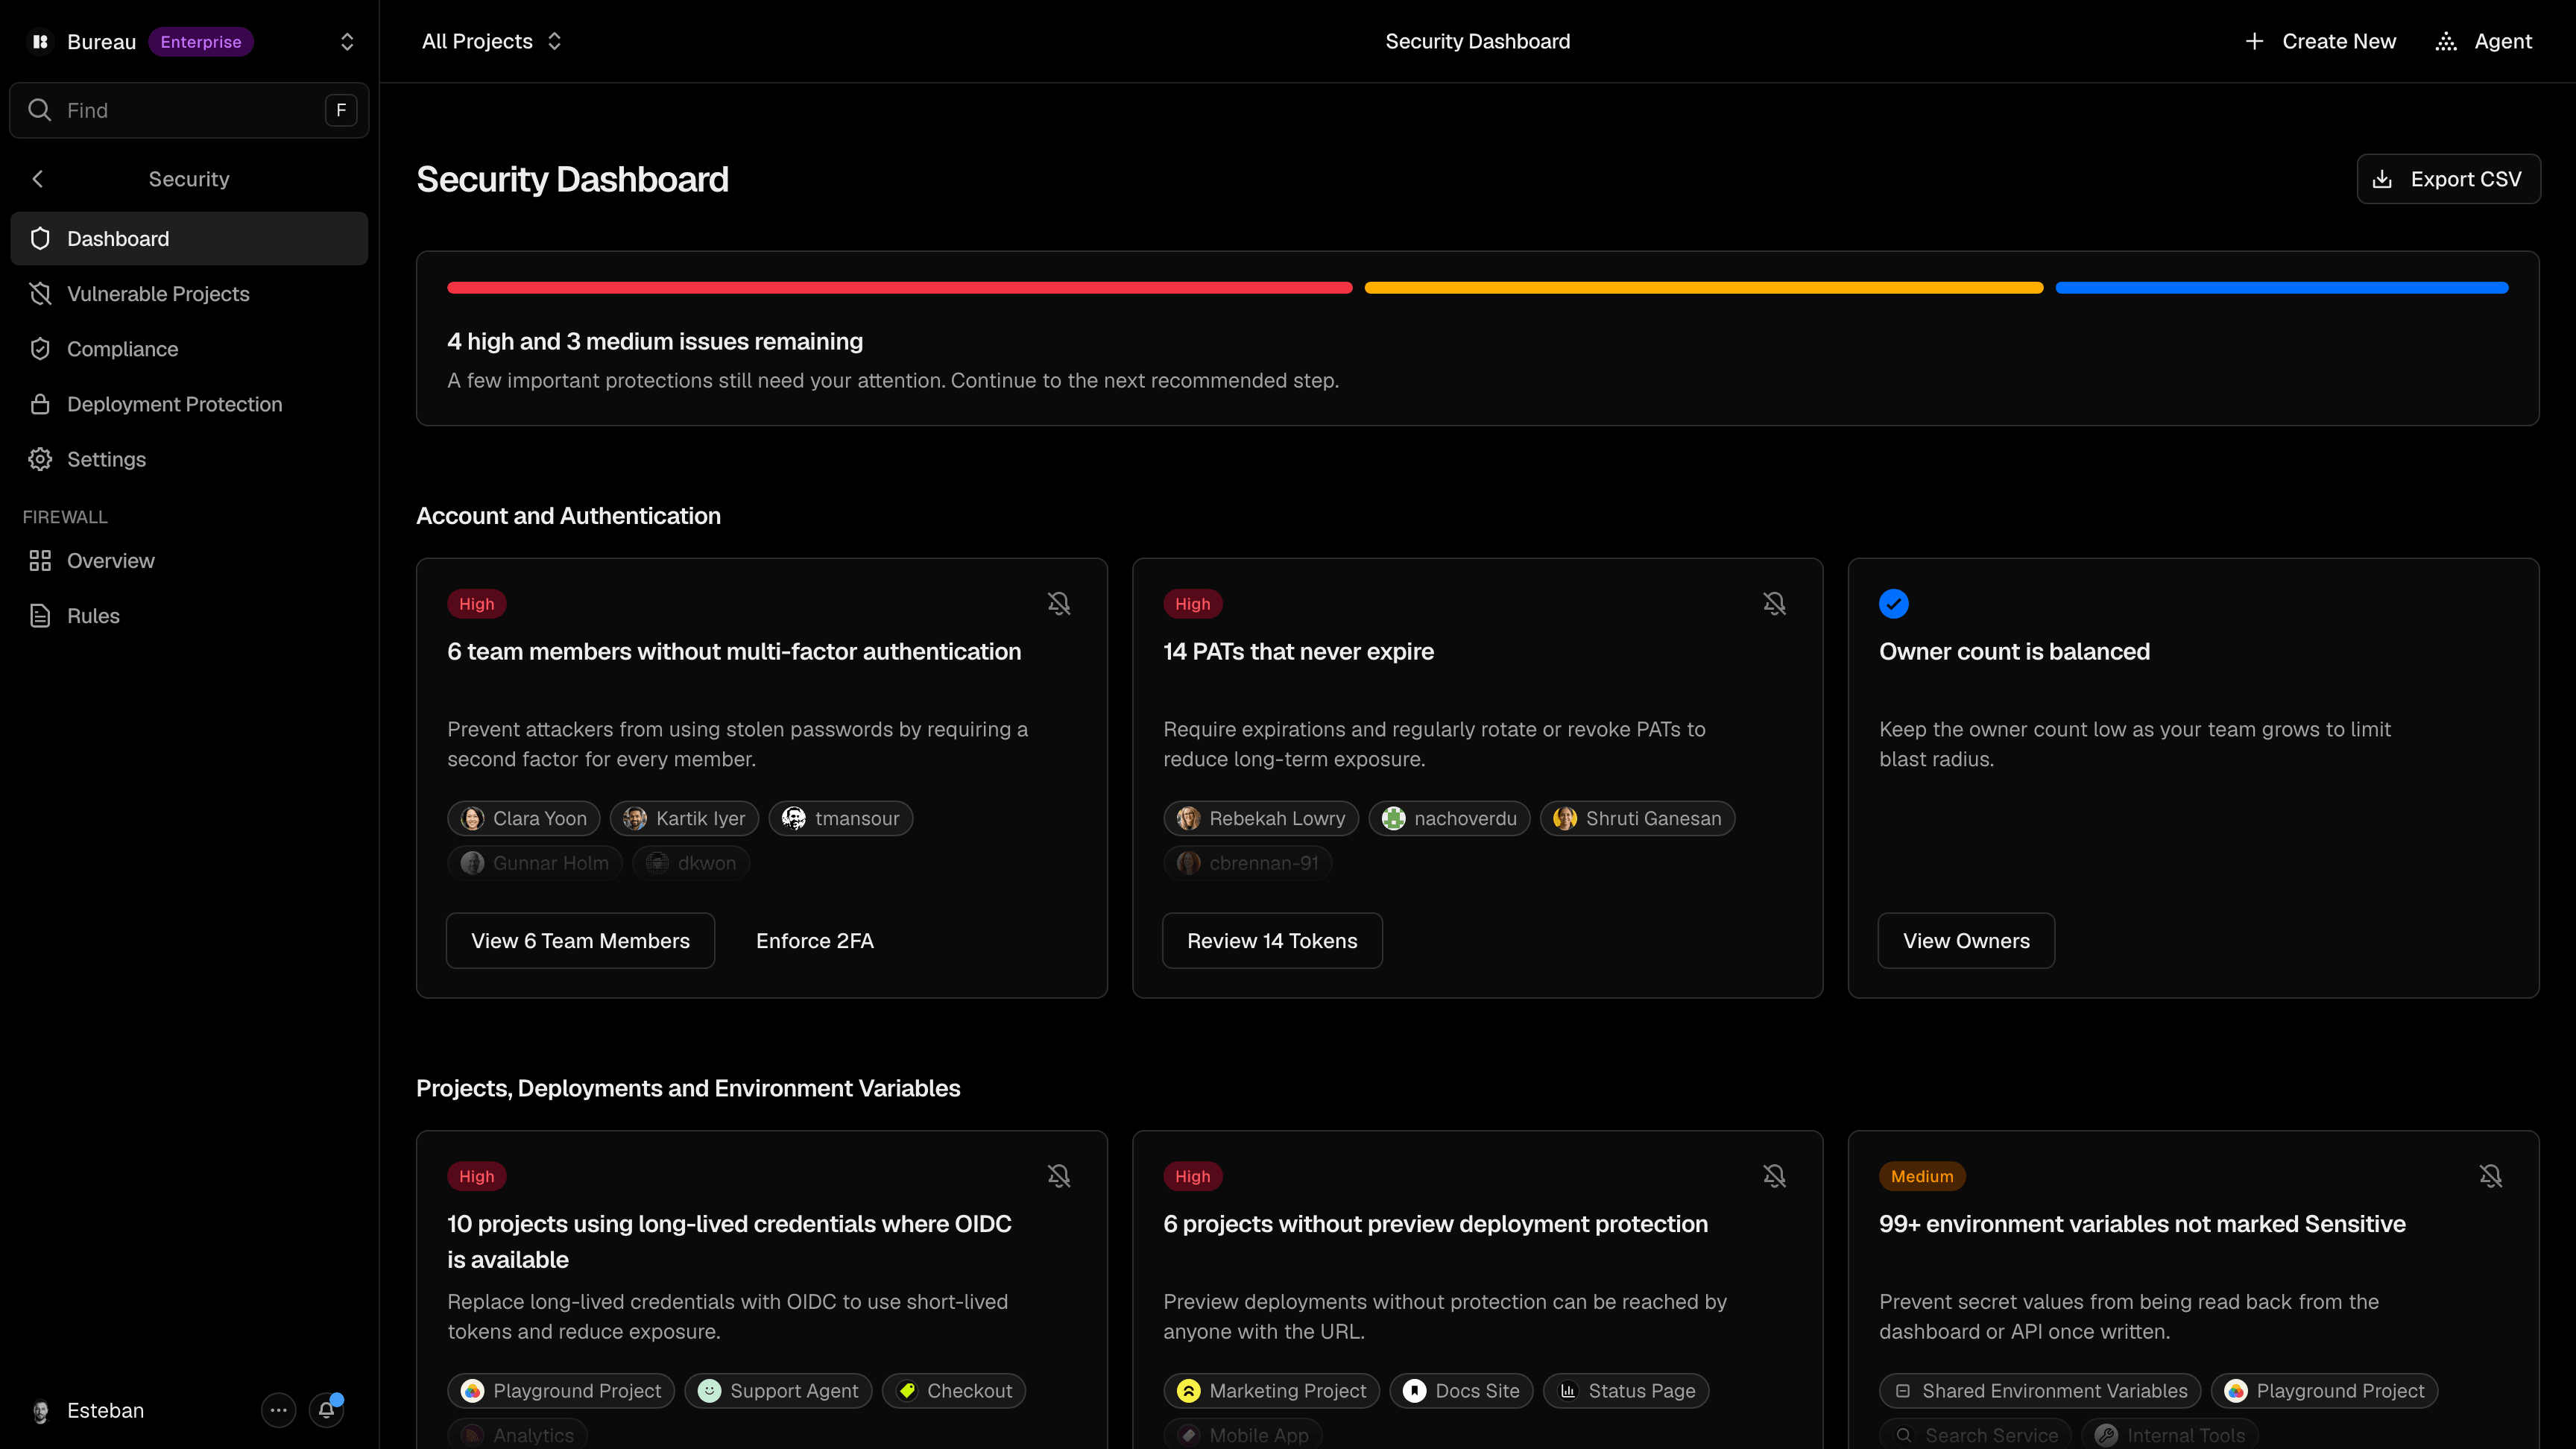This screenshot has height=1449, width=2576.
Task: Select the Shruti Ganesan chip
Action: pyautogui.click(x=1637, y=819)
